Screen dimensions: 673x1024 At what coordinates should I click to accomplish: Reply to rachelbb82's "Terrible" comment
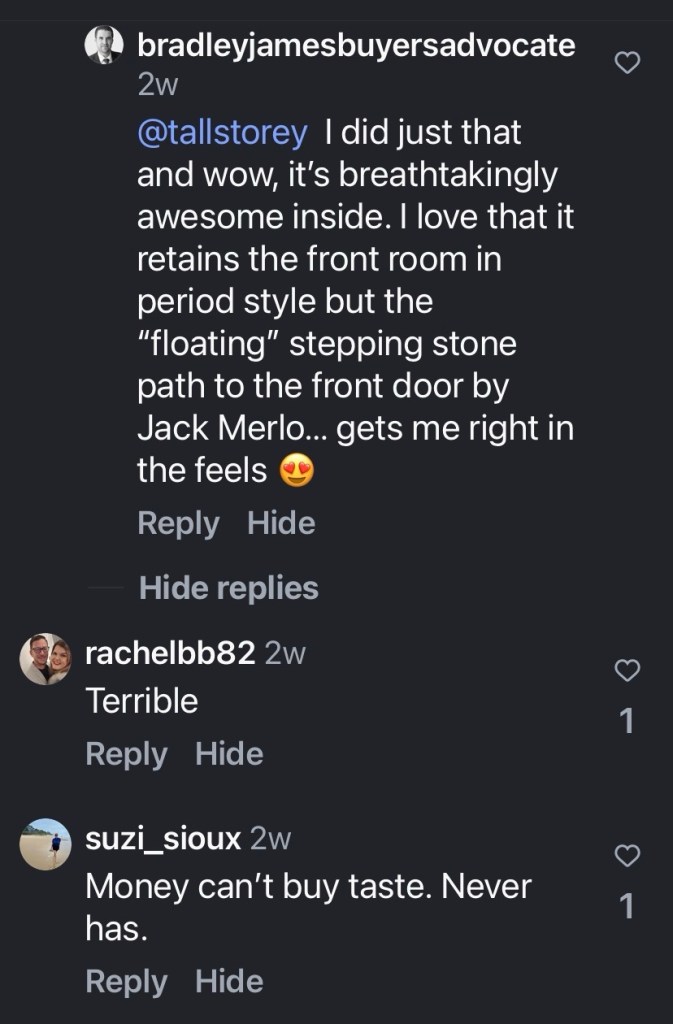click(126, 753)
